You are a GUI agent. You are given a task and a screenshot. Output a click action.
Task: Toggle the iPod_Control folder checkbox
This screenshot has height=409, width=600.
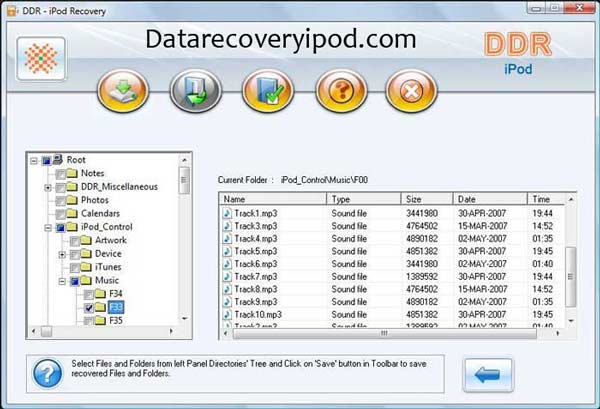click(60, 228)
